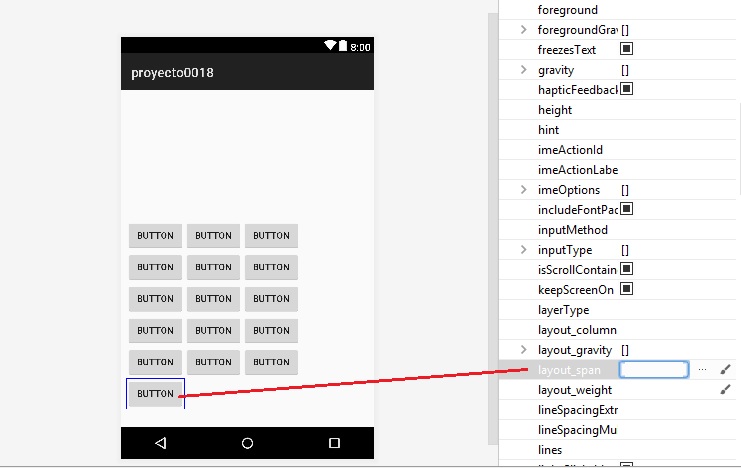Click the pencil icon beside layout_span
741x468 pixels.
coord(726,370)
